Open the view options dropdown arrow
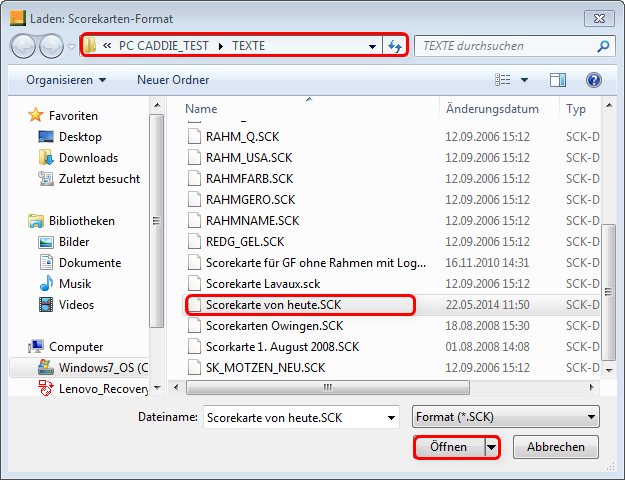The height and width of the screenshot is (480, 625). pyautogui.click(x=525, y=80)
